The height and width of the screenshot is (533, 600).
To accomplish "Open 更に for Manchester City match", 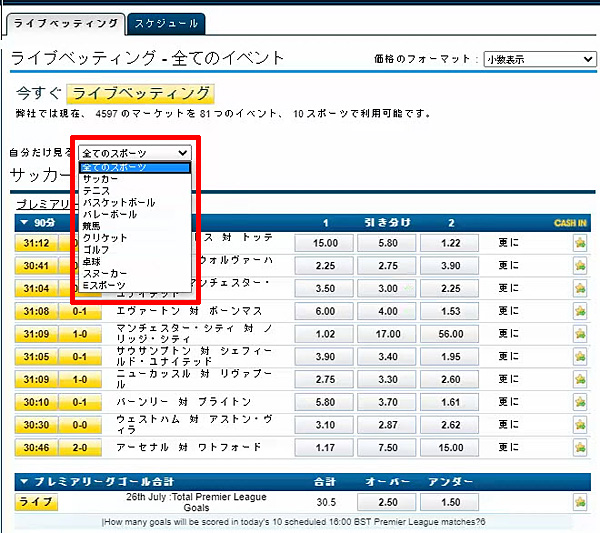I will click(509, 333).
